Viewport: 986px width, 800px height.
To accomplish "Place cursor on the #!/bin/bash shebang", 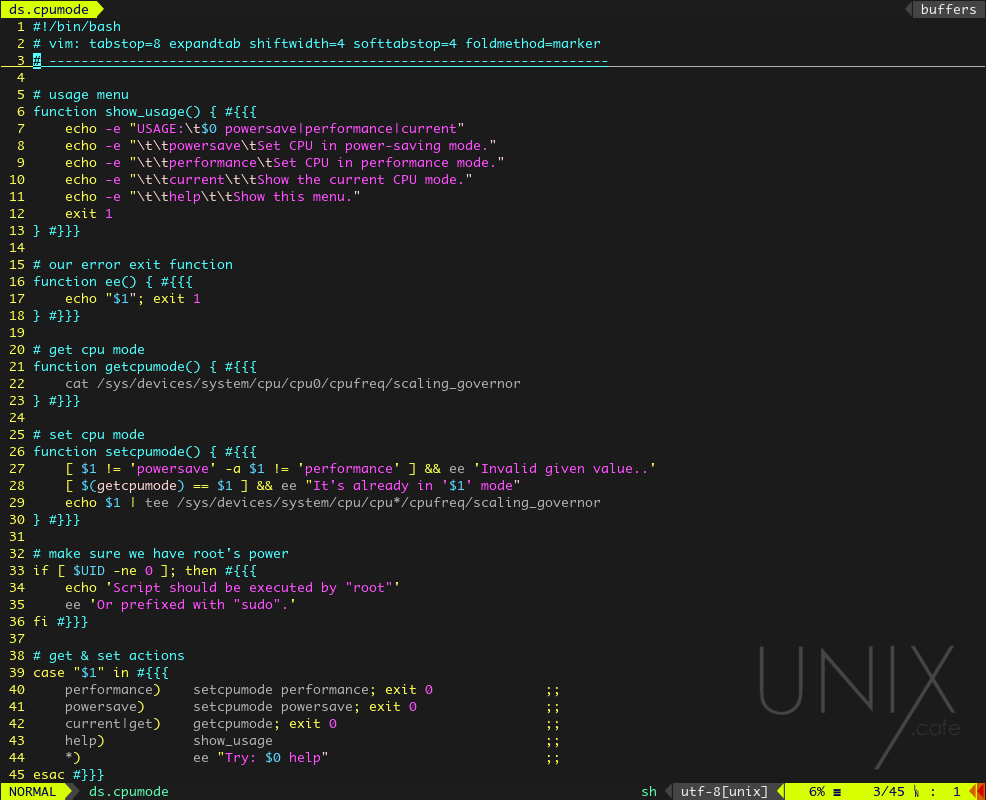I will (x=77, y=26).
